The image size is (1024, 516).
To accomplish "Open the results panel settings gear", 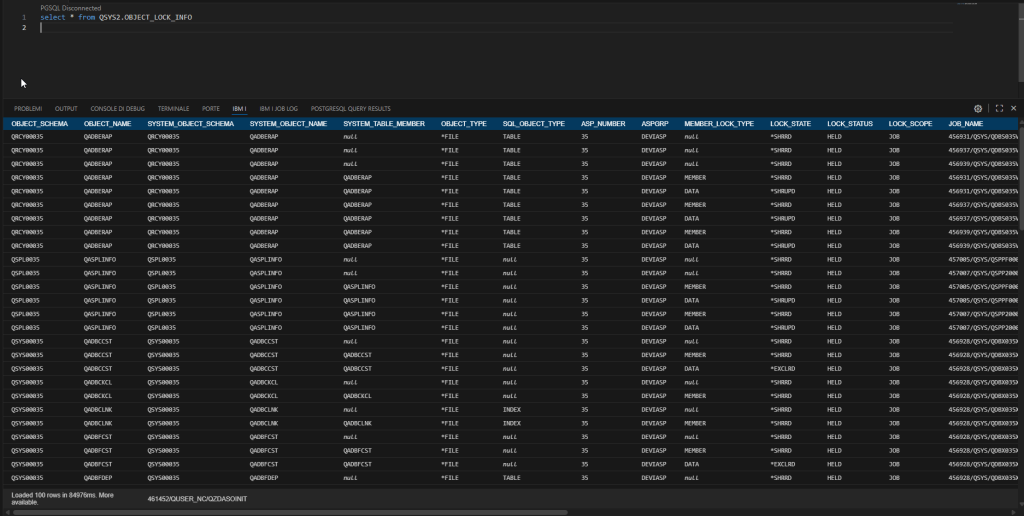I will [978, 108].
